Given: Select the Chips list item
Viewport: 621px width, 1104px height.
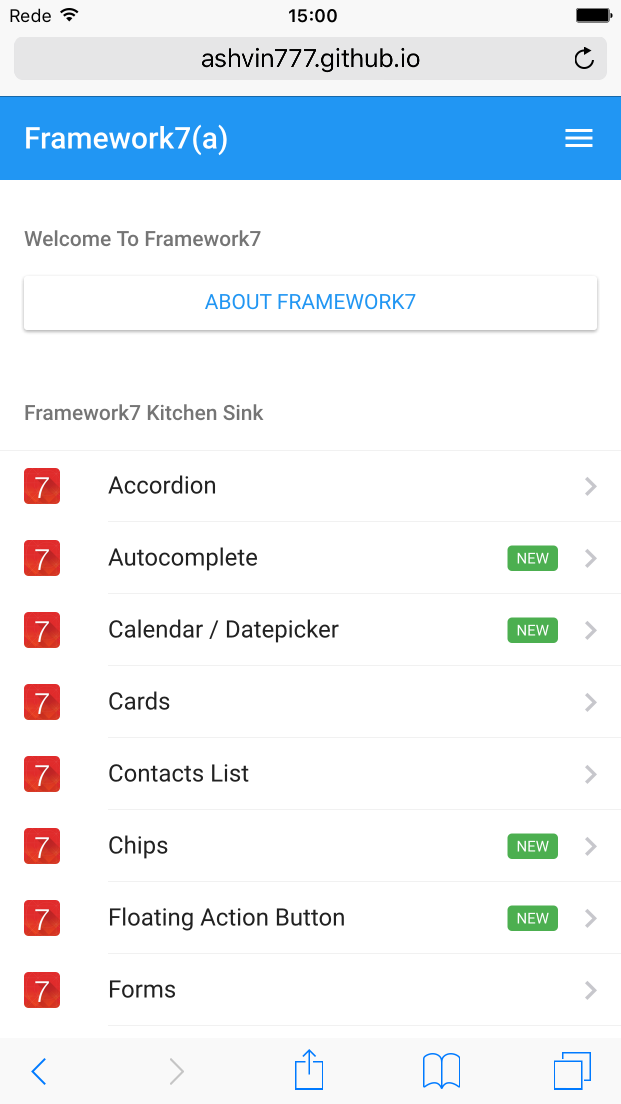Looking at the screenshot, I should coord(310,846).
